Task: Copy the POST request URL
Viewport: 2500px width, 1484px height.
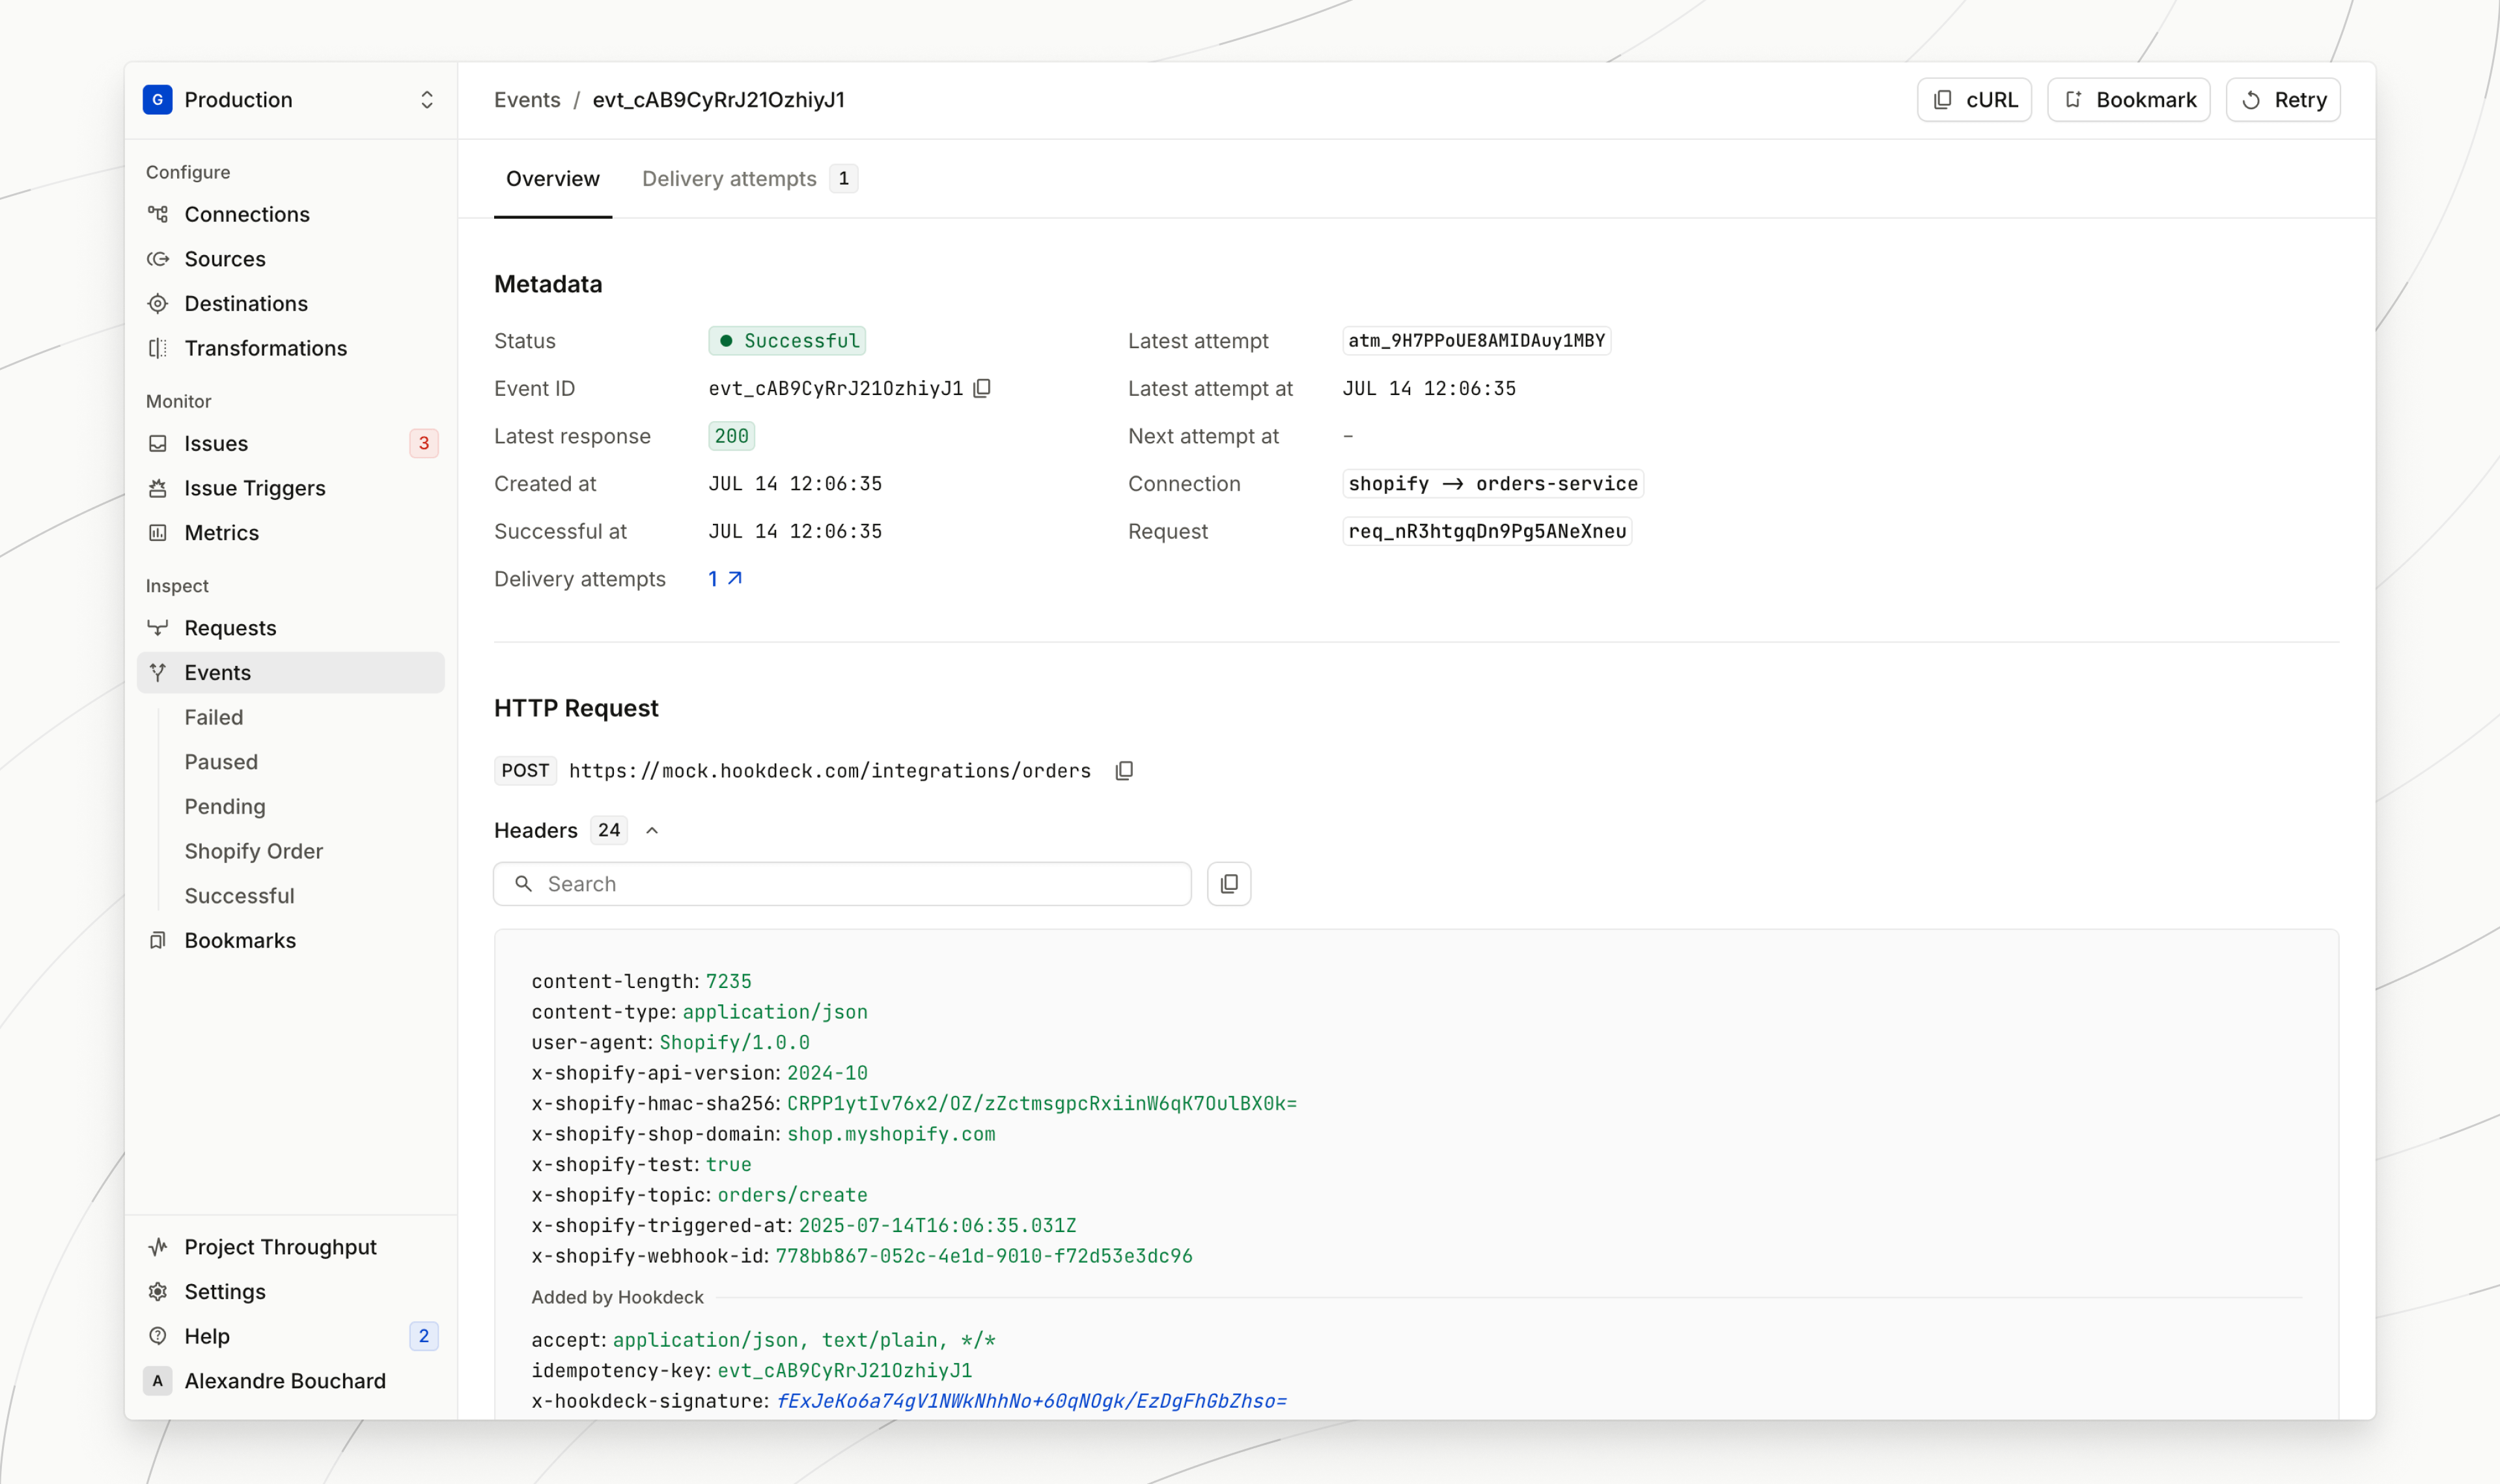Action: [1124, 770]
